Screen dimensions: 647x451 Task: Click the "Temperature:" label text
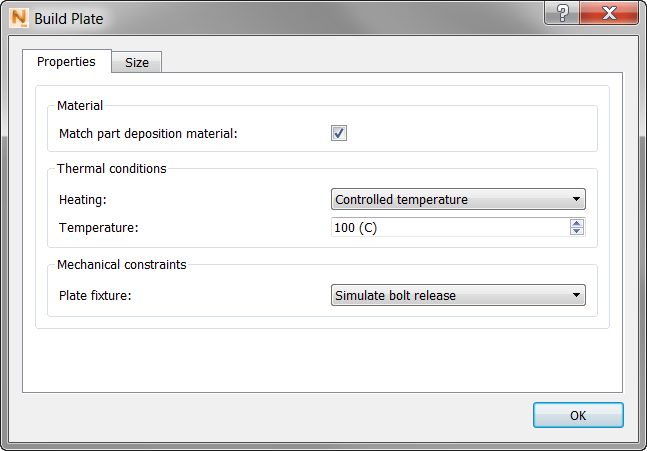98,227
